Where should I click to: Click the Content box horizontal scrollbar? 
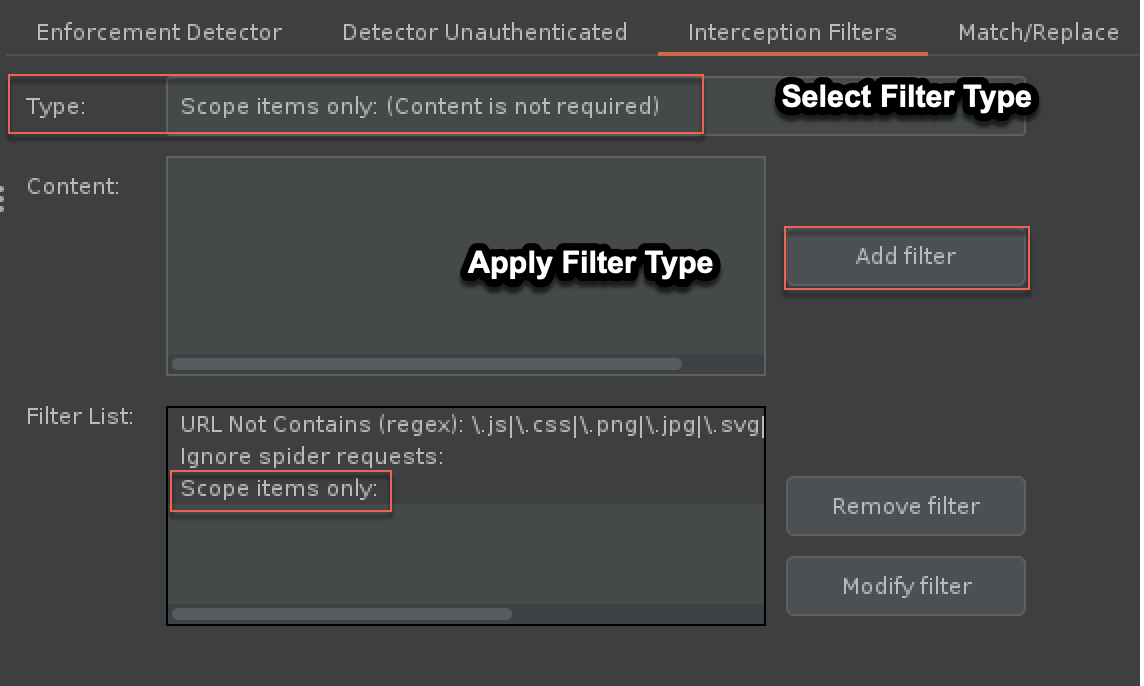click(427, 364)
